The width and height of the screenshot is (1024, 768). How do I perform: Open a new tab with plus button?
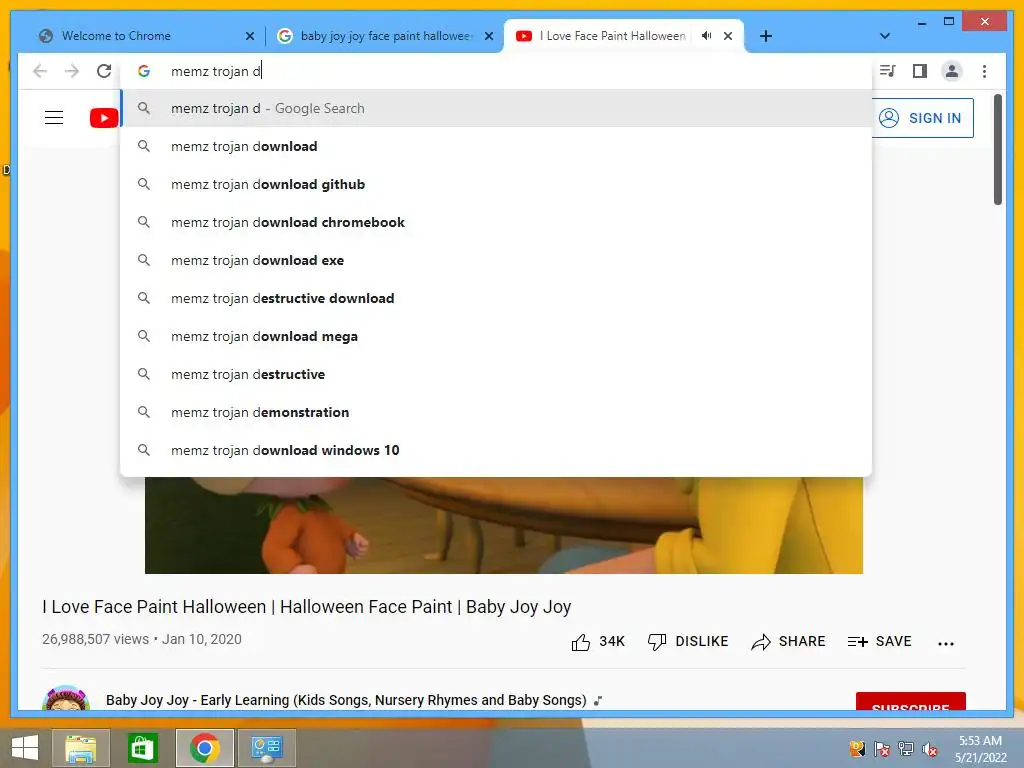pyautogui.click(x=766, y=36)
